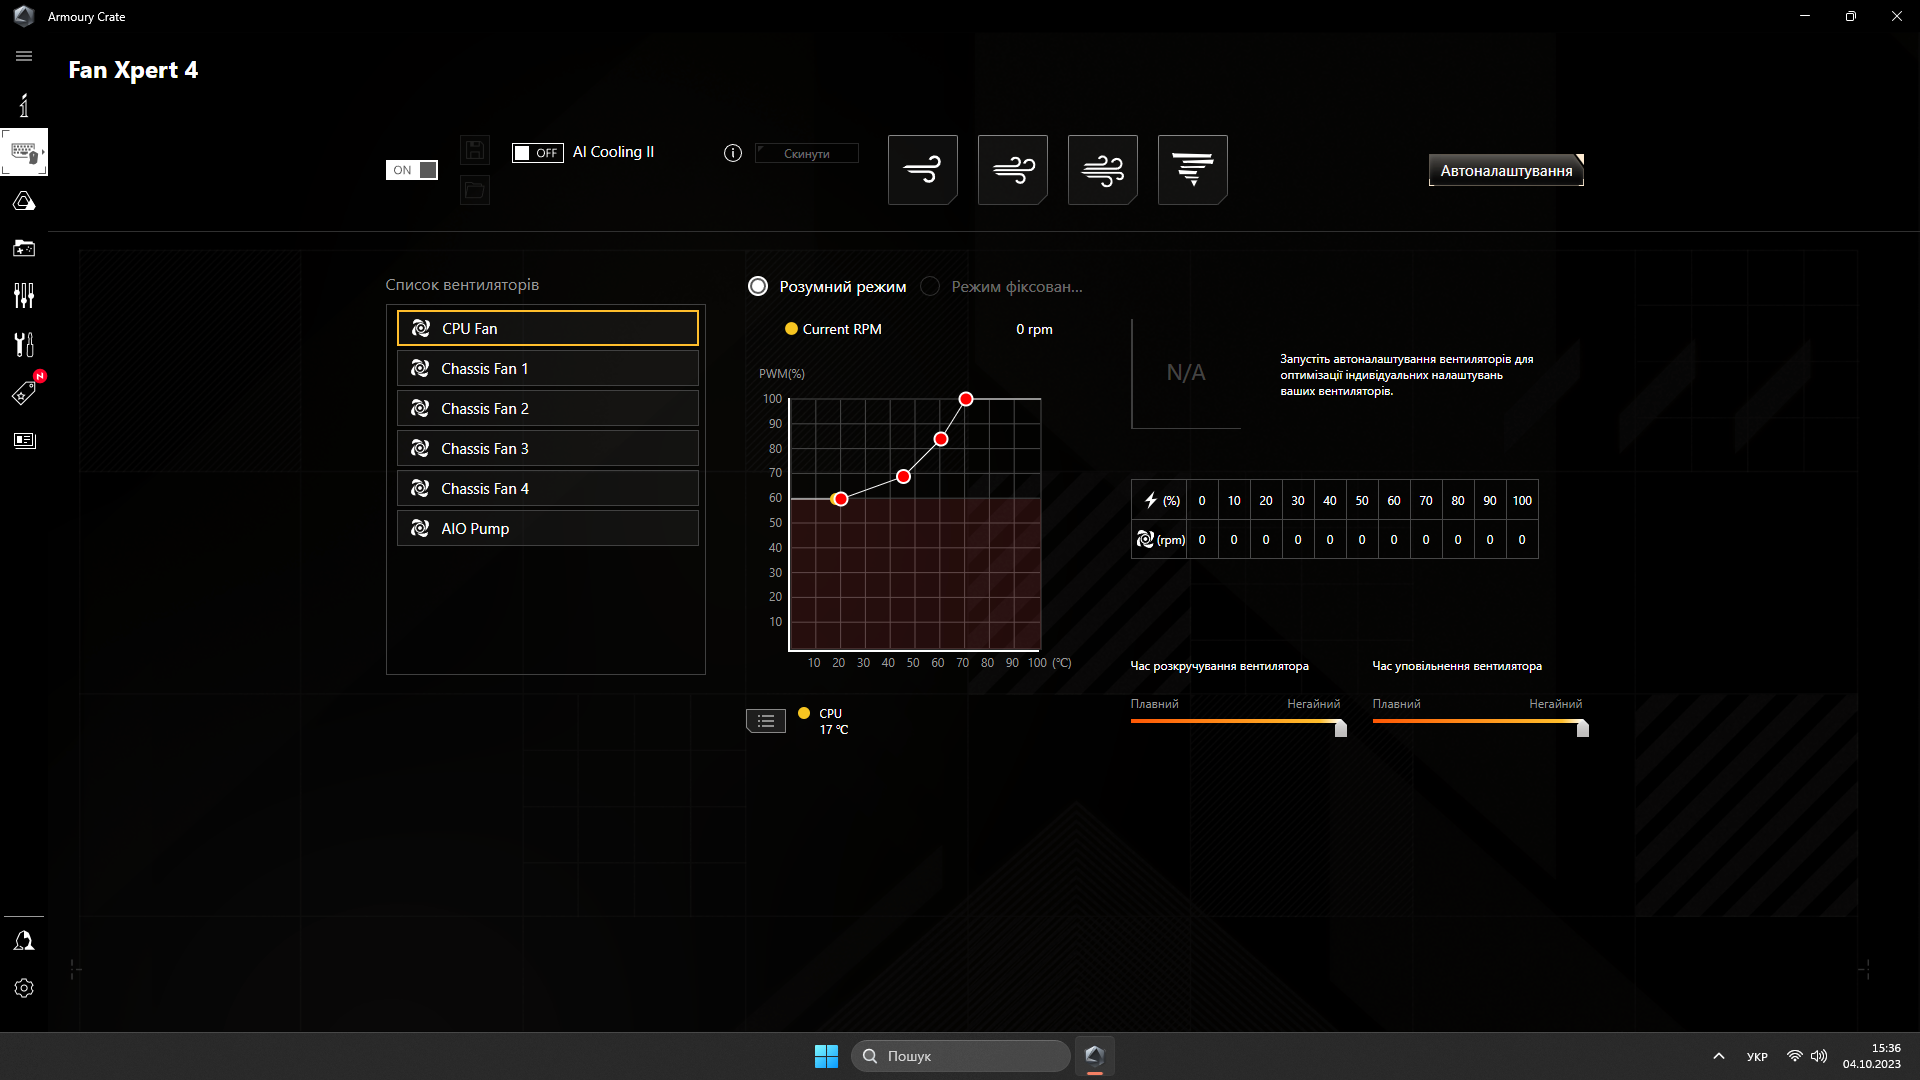Click the silent fan mode icon

click(x=923, y=169)
